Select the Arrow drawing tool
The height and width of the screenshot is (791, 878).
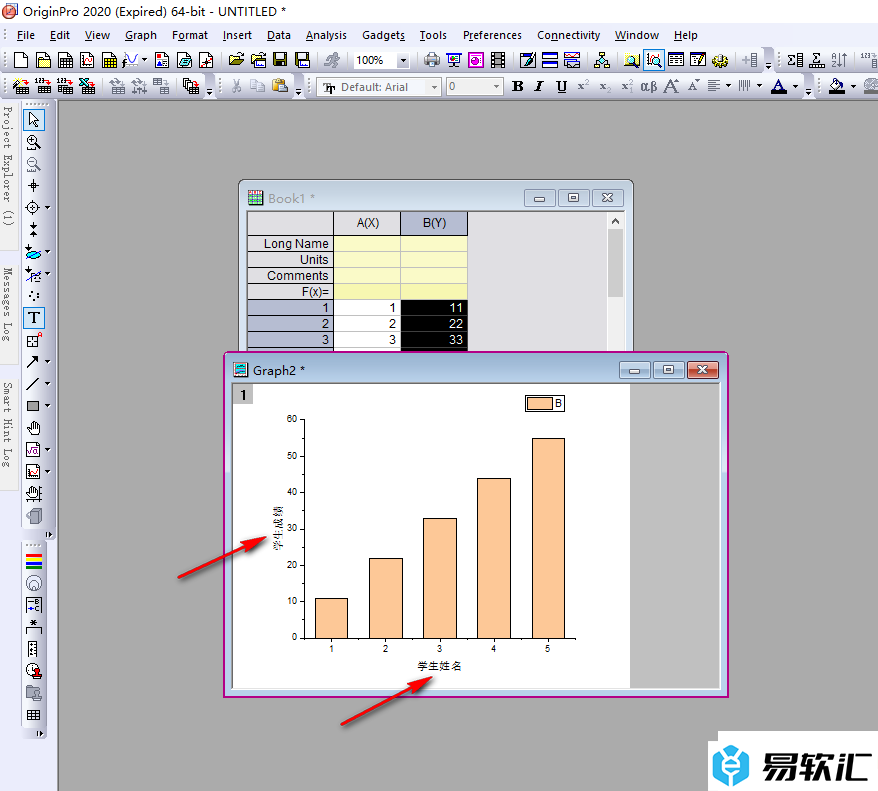coord(32,362)
